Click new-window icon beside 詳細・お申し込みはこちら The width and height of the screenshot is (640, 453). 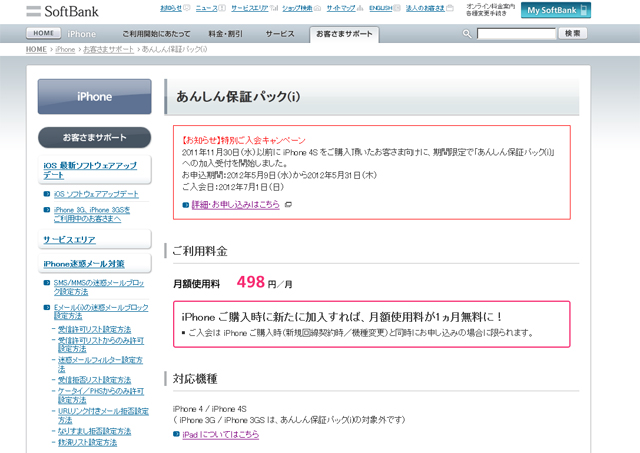pos(288,204)
